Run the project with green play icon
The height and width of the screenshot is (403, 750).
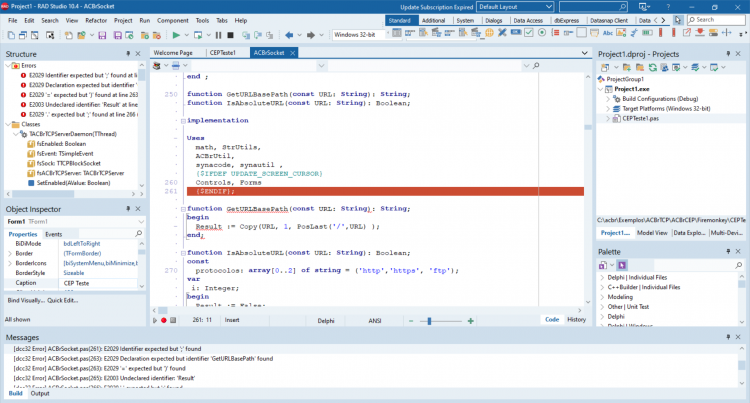176,35
